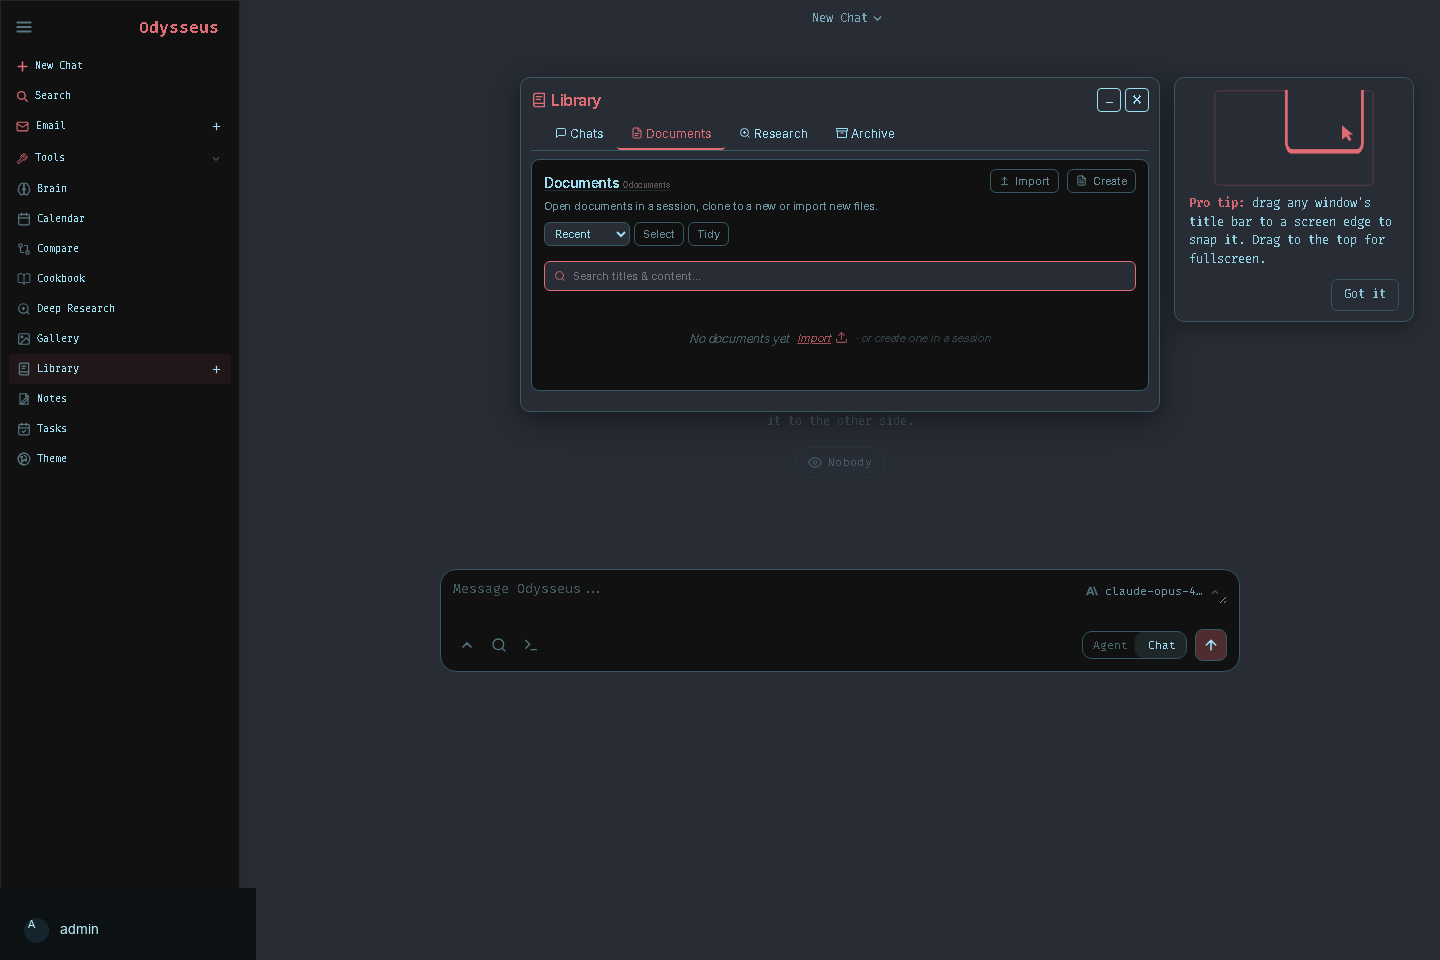Minimize the Library window

[1109, 100]
